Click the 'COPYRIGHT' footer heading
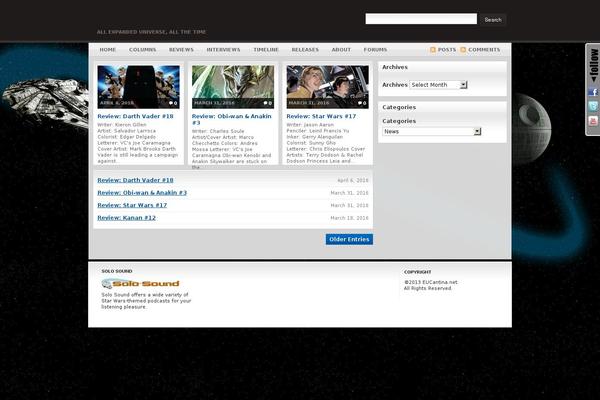Viewport: 600px width, 400px height. coord(417,272)
